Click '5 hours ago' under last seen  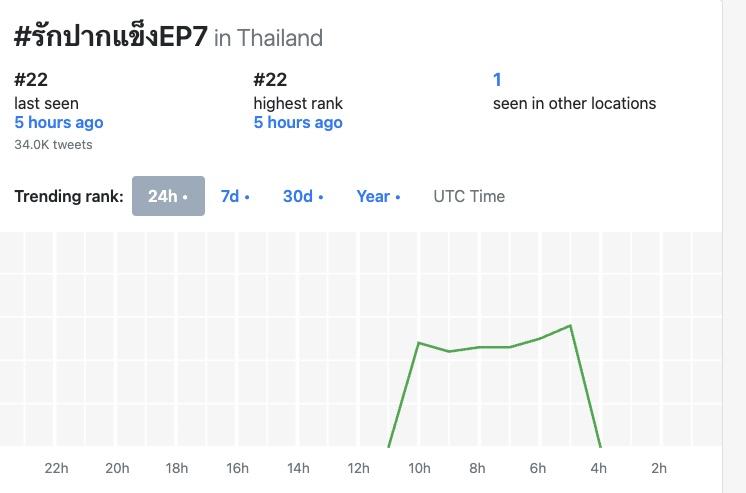(59, 122)
